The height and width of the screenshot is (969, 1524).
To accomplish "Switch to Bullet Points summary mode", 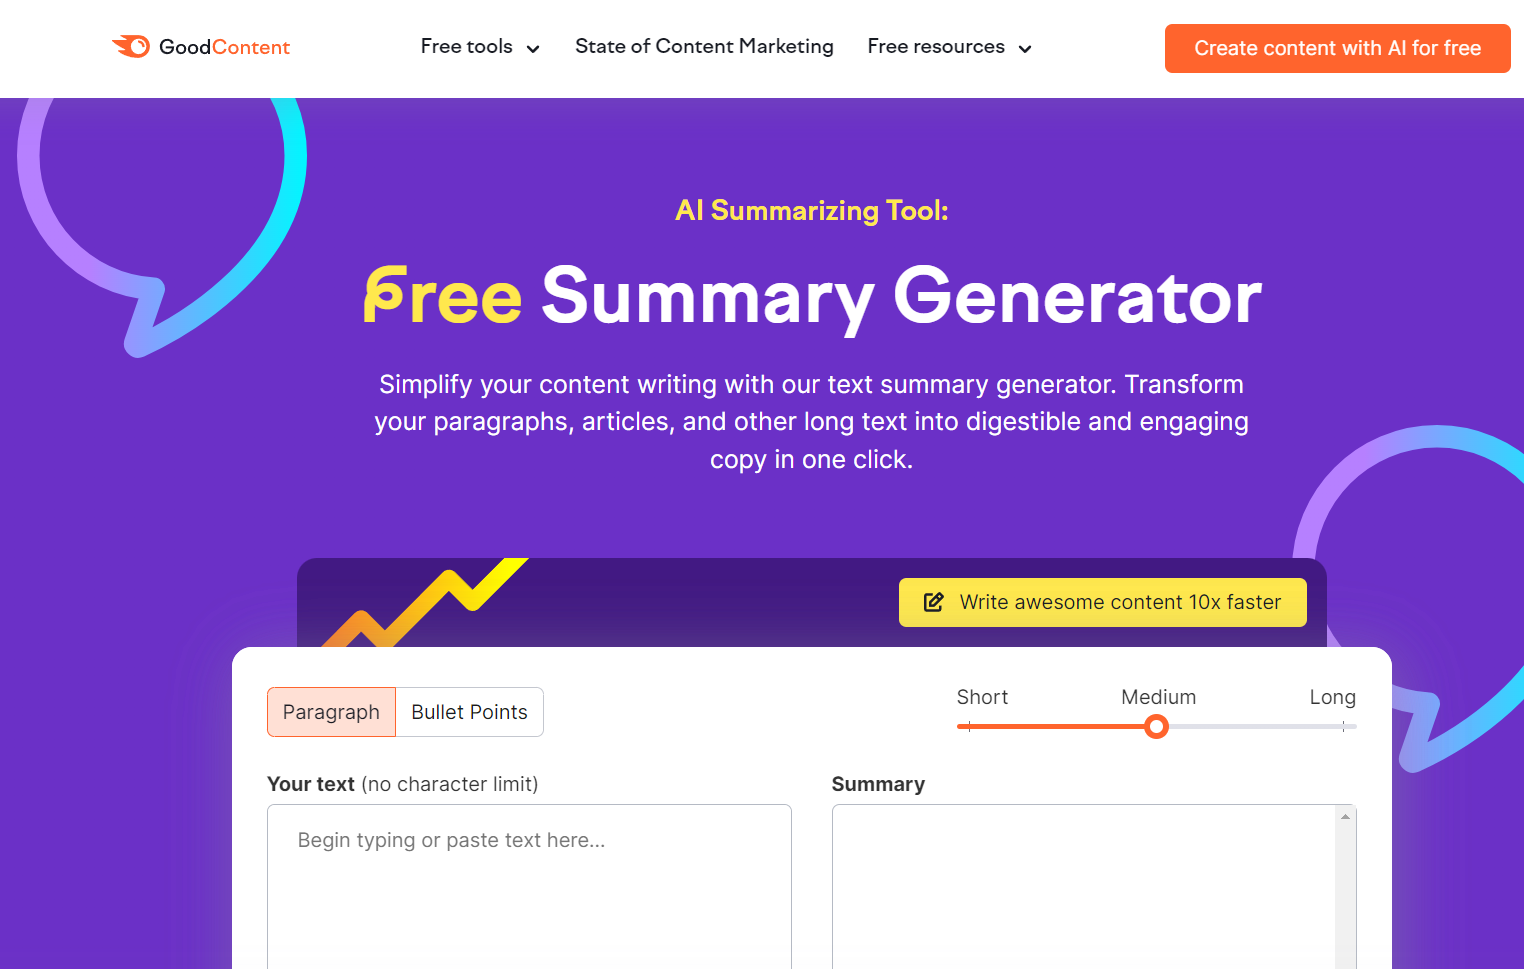I will (x=469, y=712).
